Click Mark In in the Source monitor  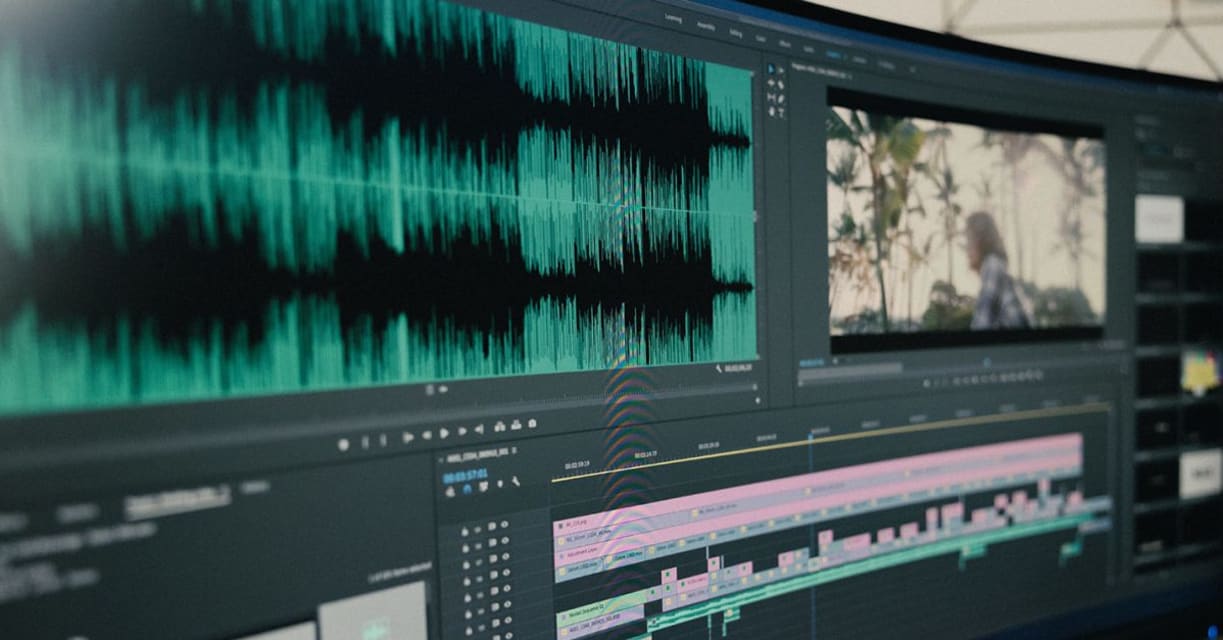pyautogui.click(x=365, y=443)
